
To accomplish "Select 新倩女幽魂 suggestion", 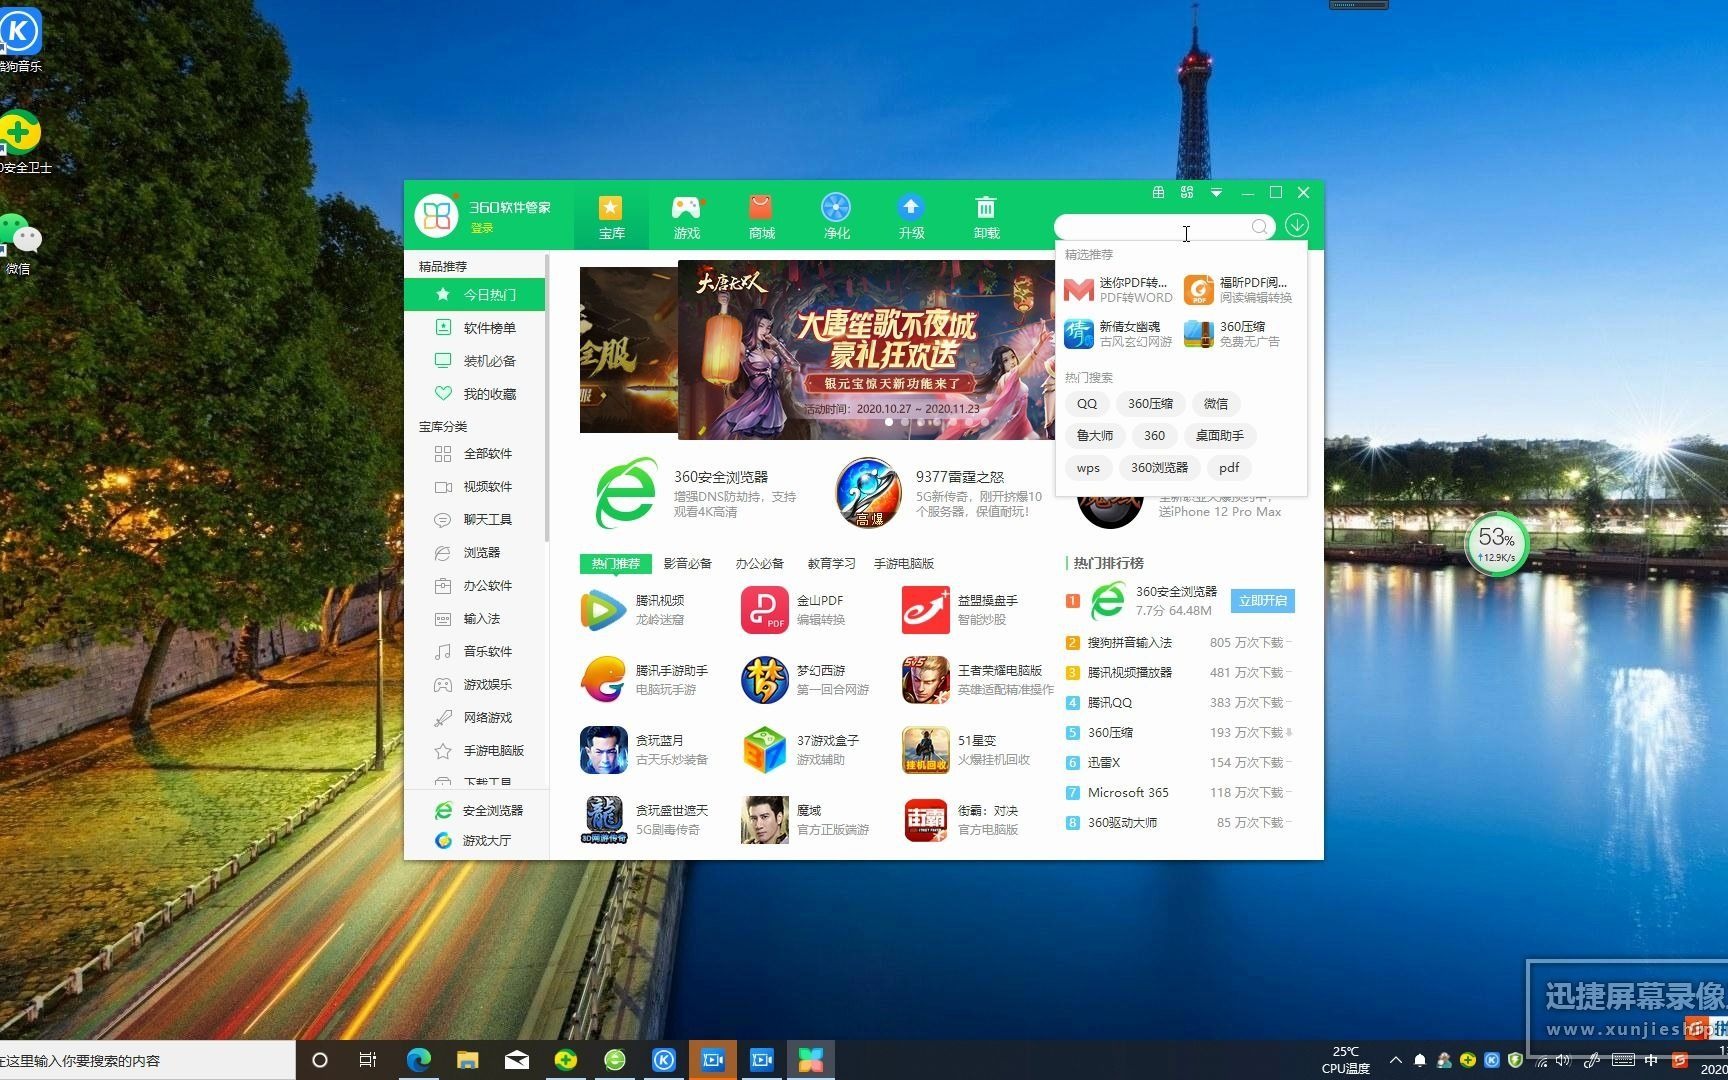I will coord(1118,334).
